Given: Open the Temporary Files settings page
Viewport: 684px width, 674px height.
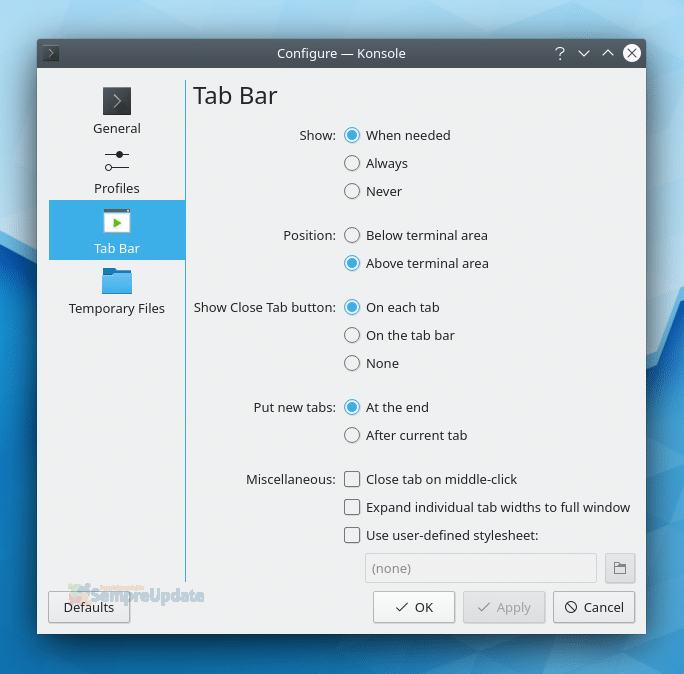Looking at the screenshot, I should 117,290.
